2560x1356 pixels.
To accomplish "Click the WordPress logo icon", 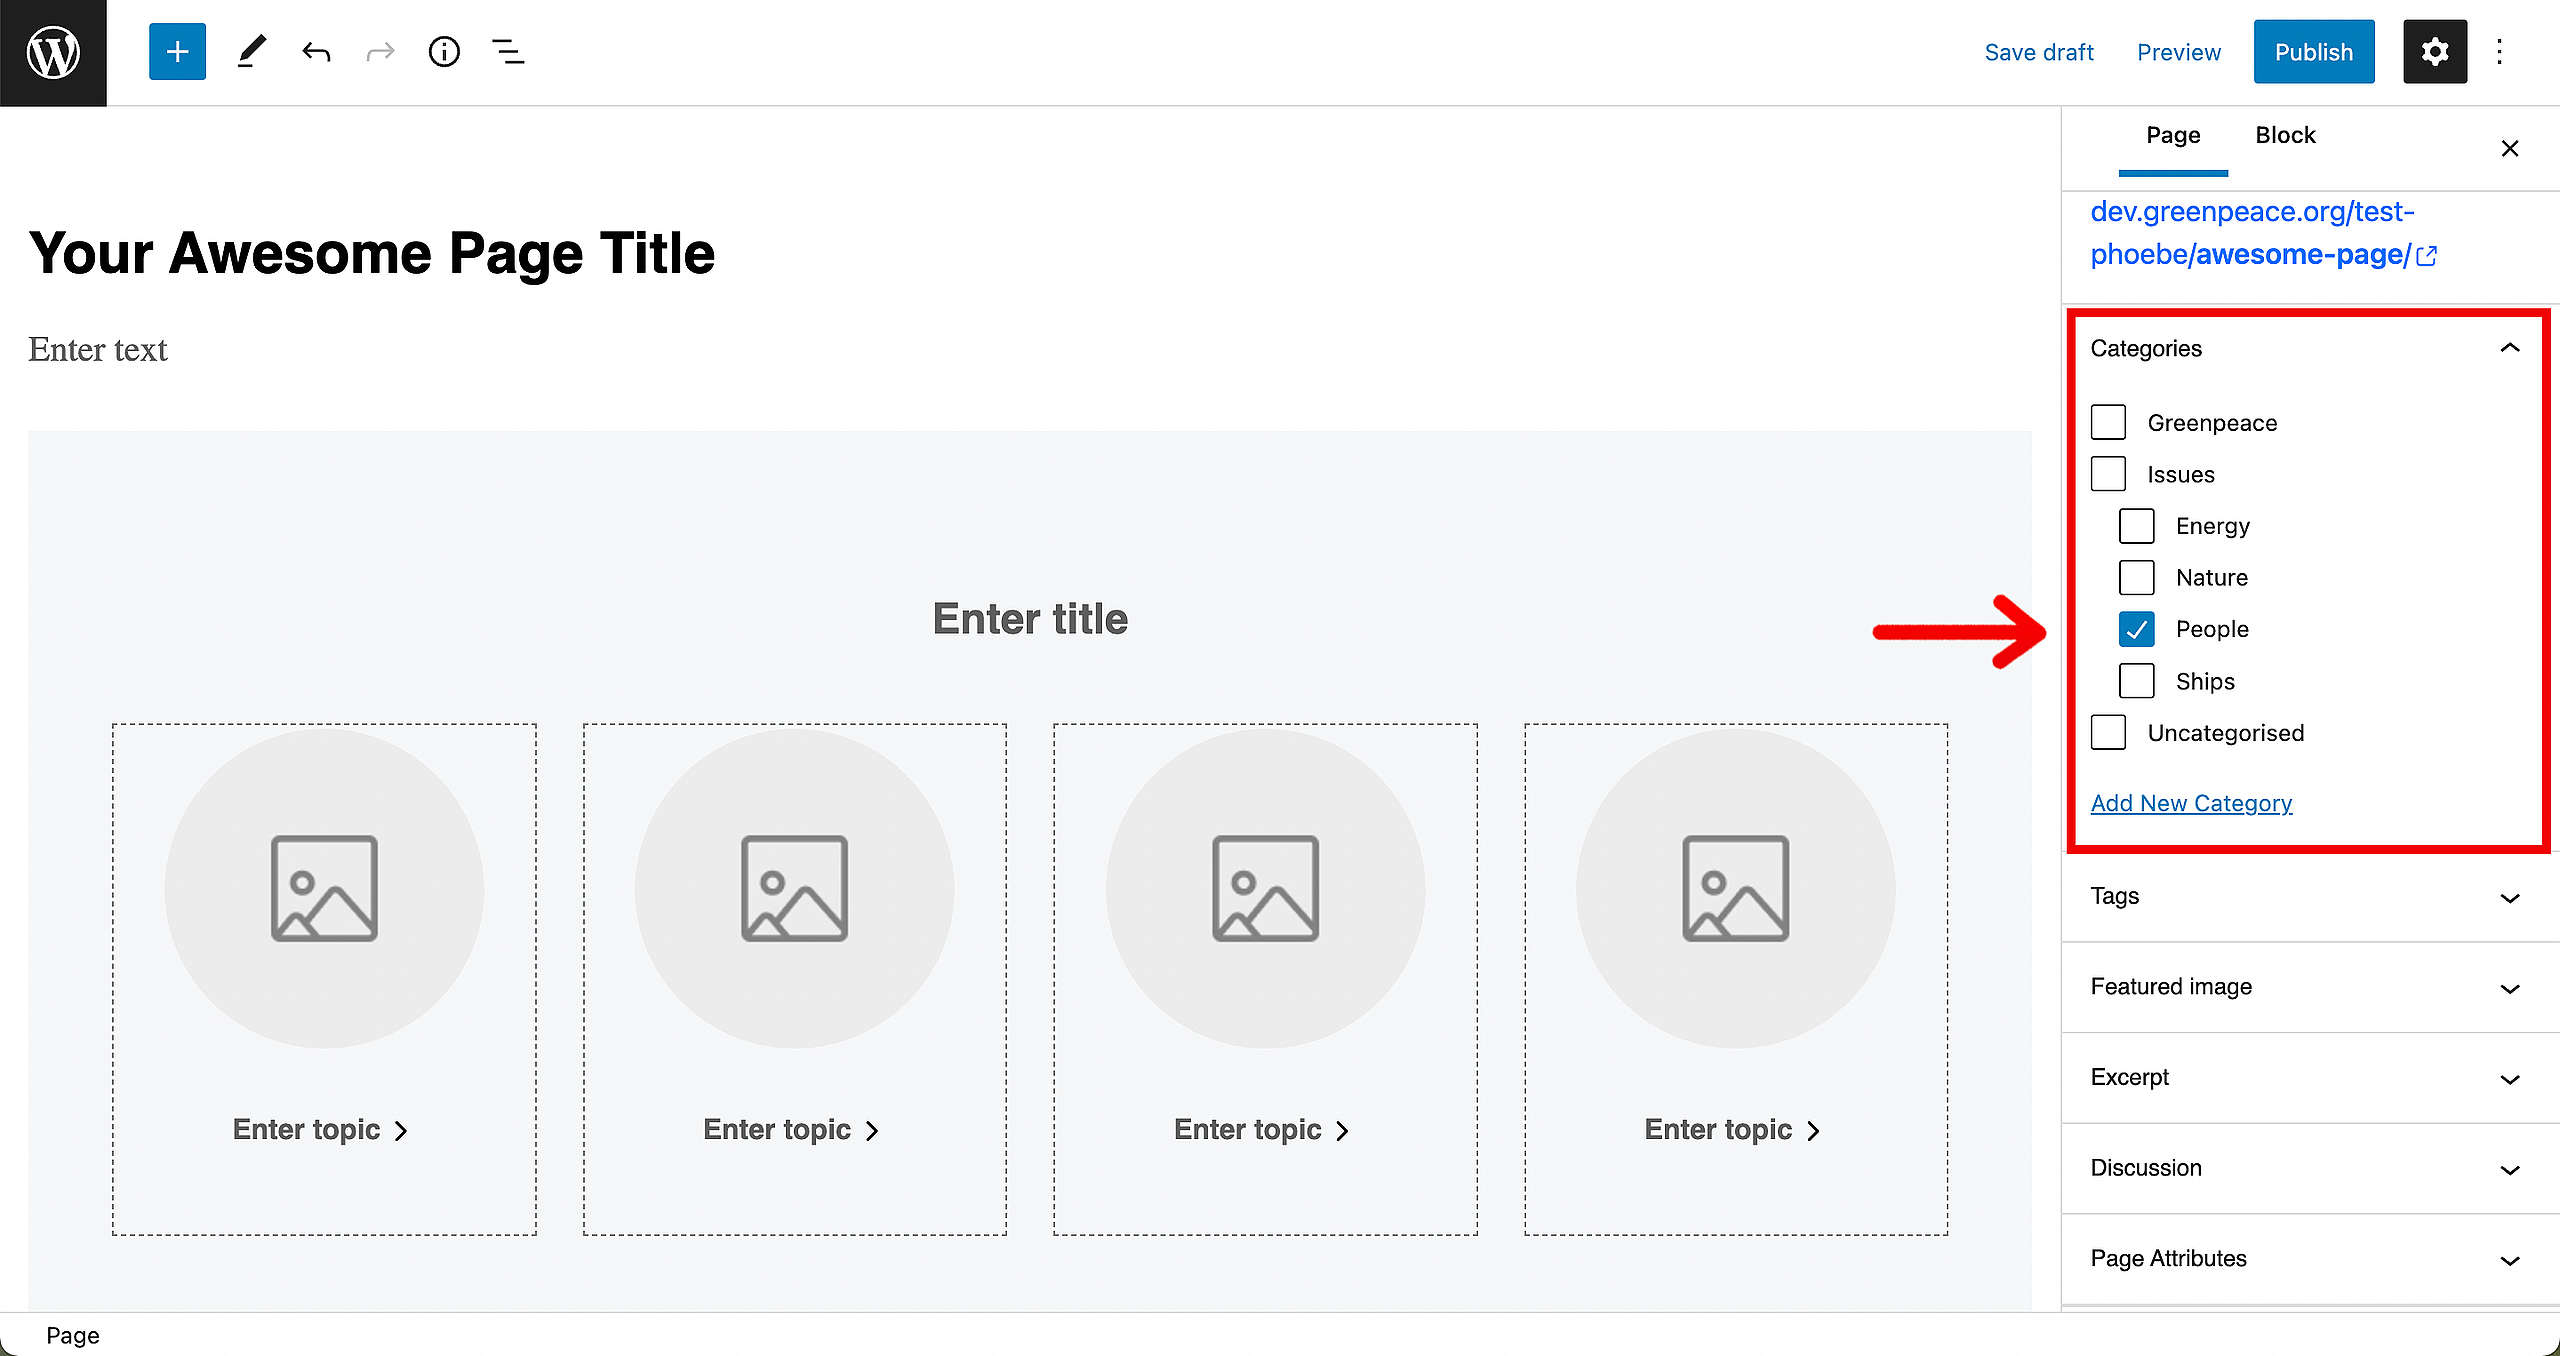I will [53, 52].
